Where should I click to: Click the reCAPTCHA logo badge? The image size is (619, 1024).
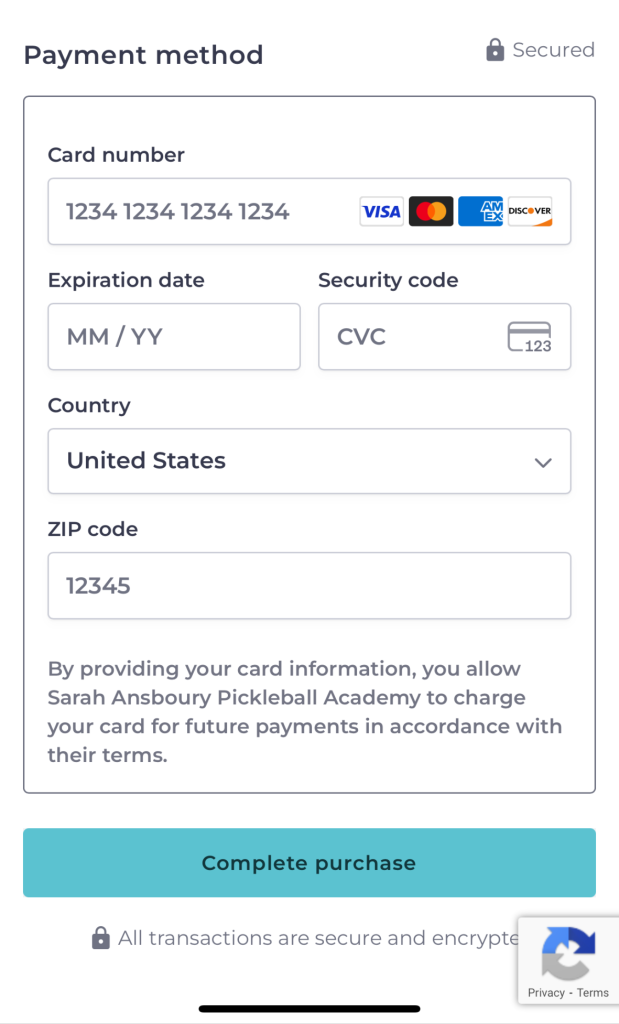[x=569, y=953]
